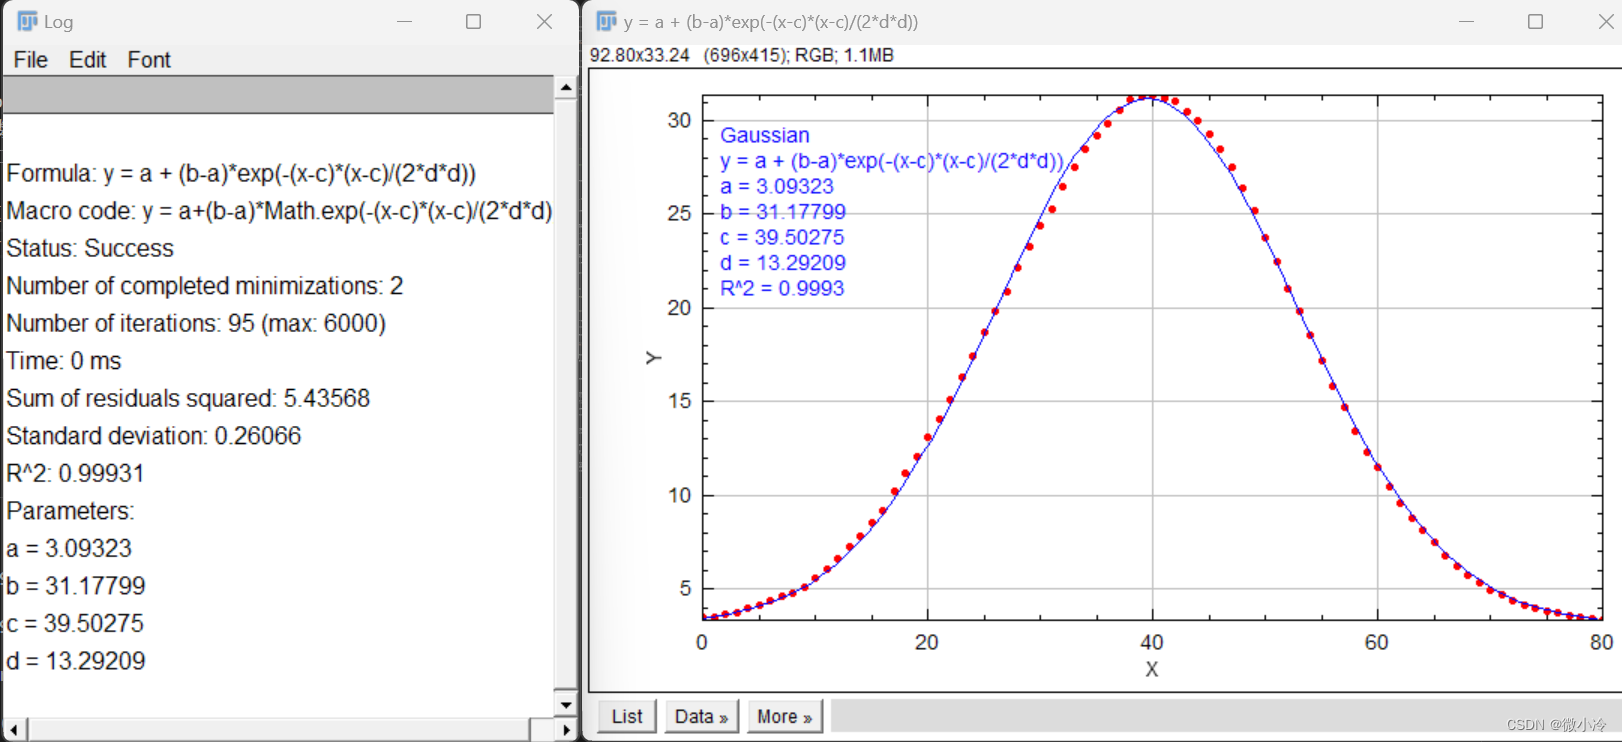Click 'Standard deviation: 0.26066' line
The width and height of the screenshot is (1622, 742).
pos(154,436)
